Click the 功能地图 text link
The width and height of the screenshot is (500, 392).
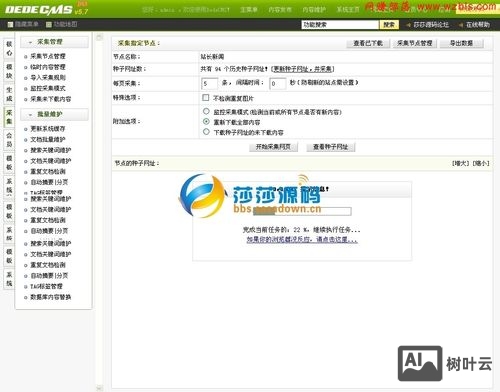(66, 24)
